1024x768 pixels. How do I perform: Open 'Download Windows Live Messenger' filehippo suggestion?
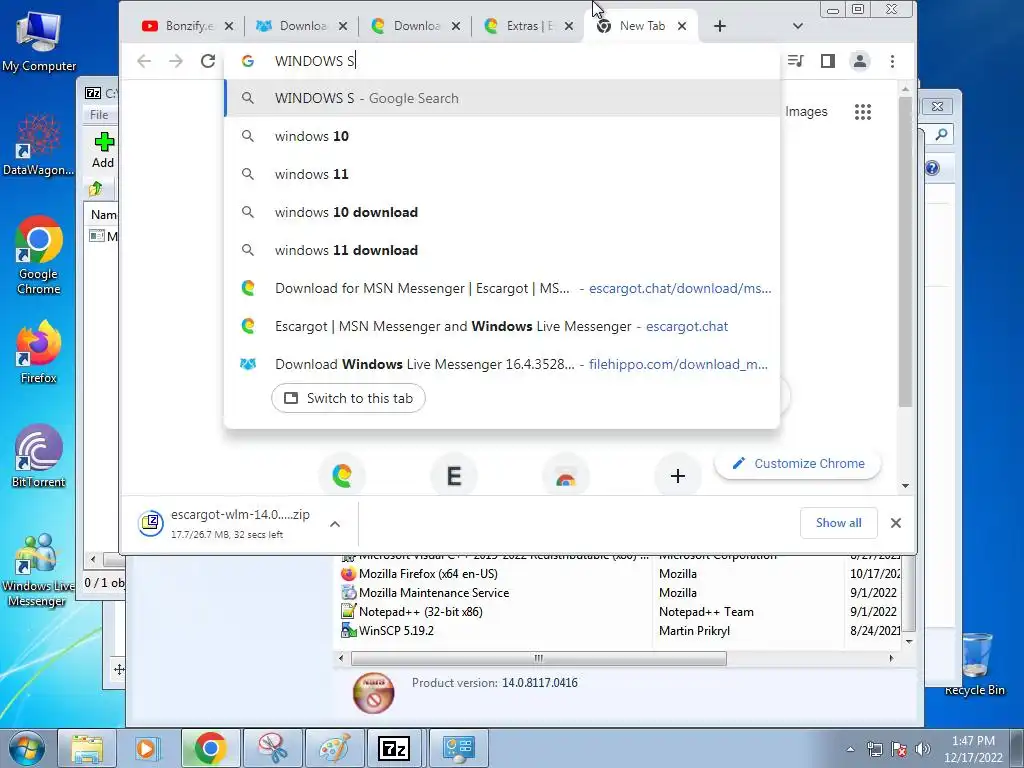pos(502,364)
